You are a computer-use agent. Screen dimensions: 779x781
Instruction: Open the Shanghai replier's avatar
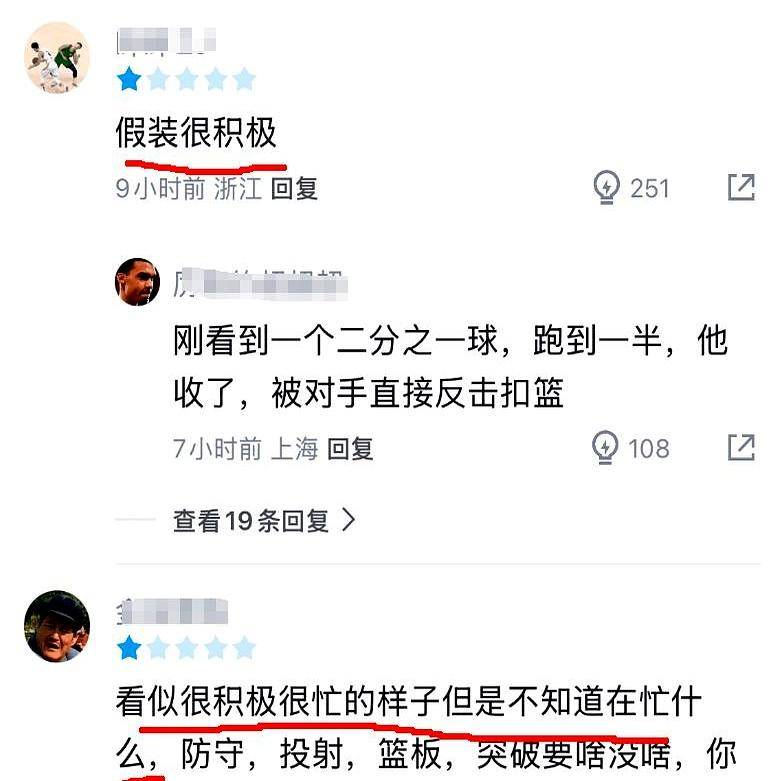coord(137,281)
